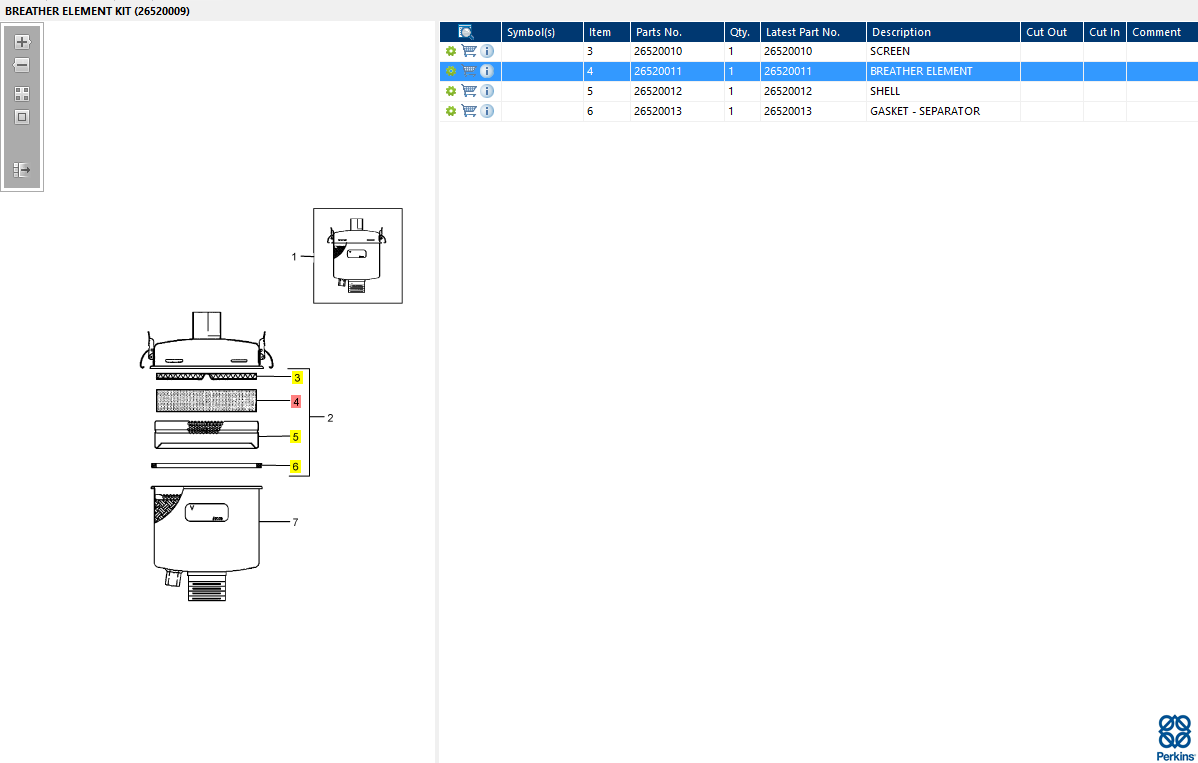Sort by Item column header
The height and width of the screenshot is (763, 1198).
[x=607, y=32]
